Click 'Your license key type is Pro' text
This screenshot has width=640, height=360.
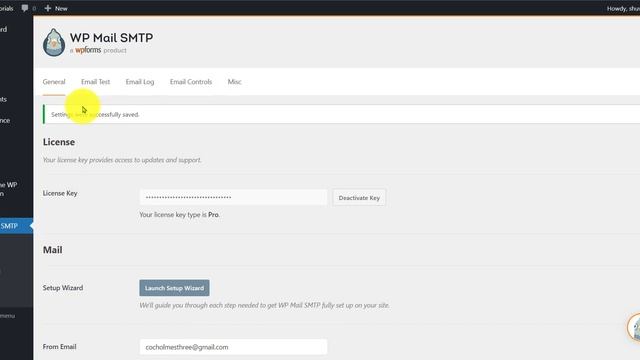pyautogui.click(x=180, y=215)
